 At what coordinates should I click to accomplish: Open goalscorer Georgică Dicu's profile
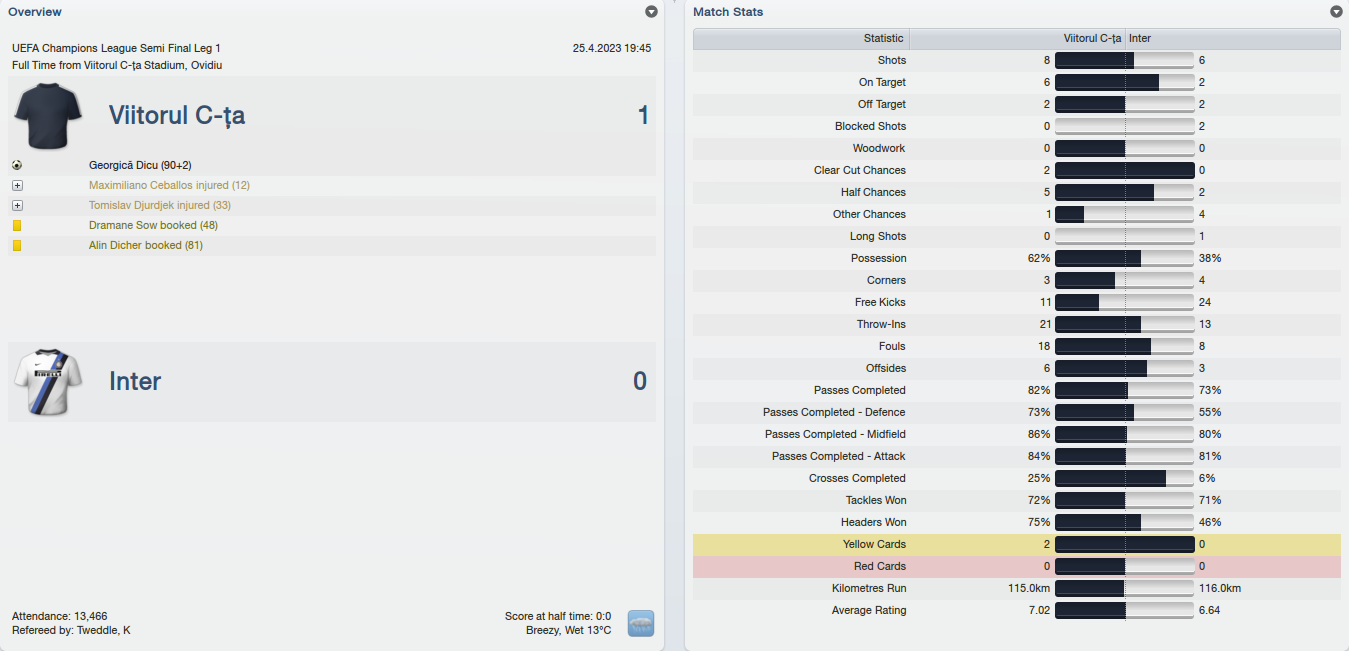[x=139, y=165]
